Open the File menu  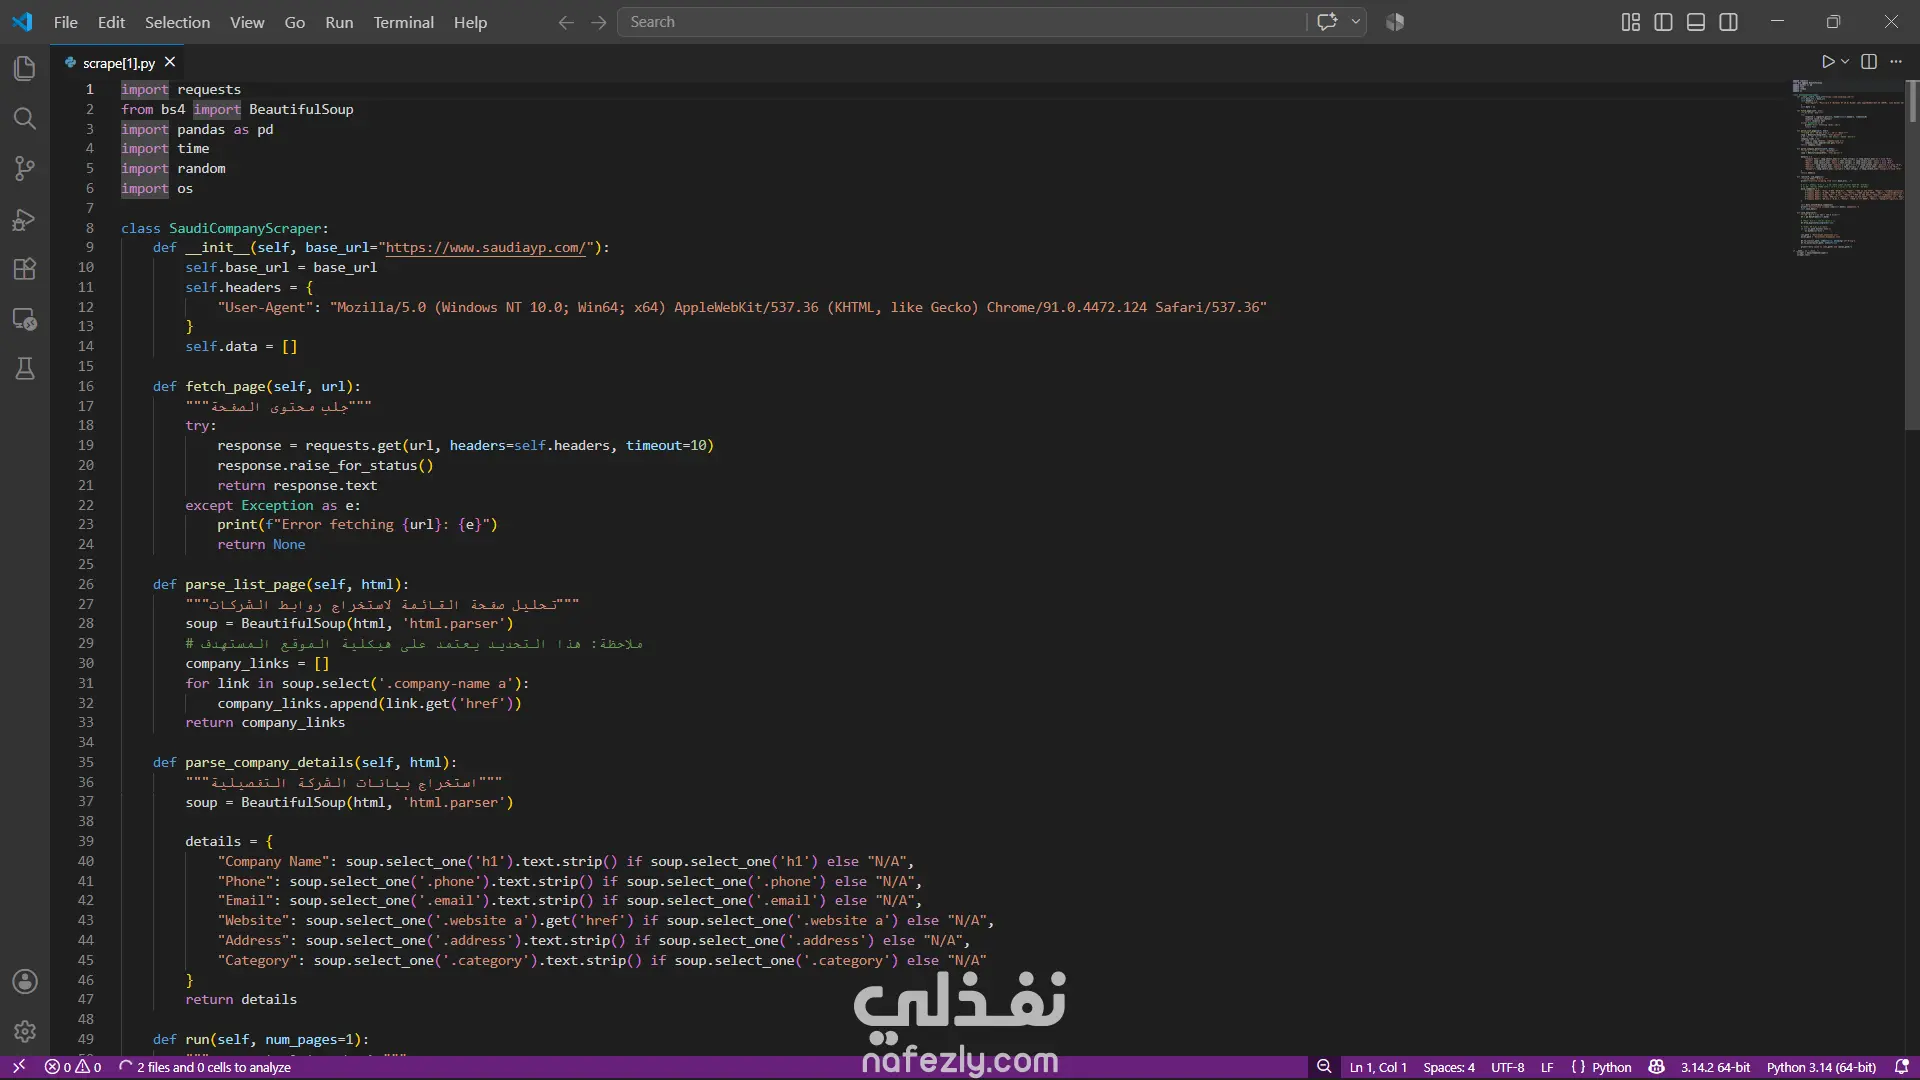(66, 22)
